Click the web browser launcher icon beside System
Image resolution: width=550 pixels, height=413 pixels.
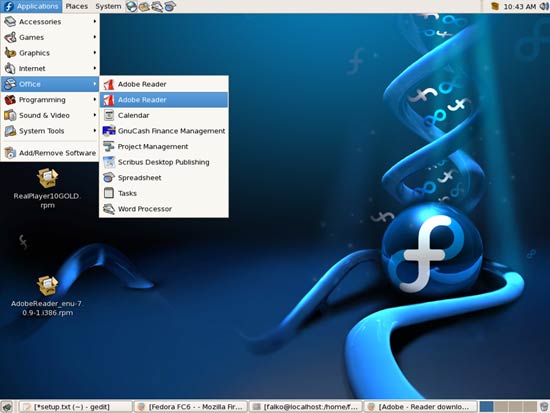click(x=132, y=6)
